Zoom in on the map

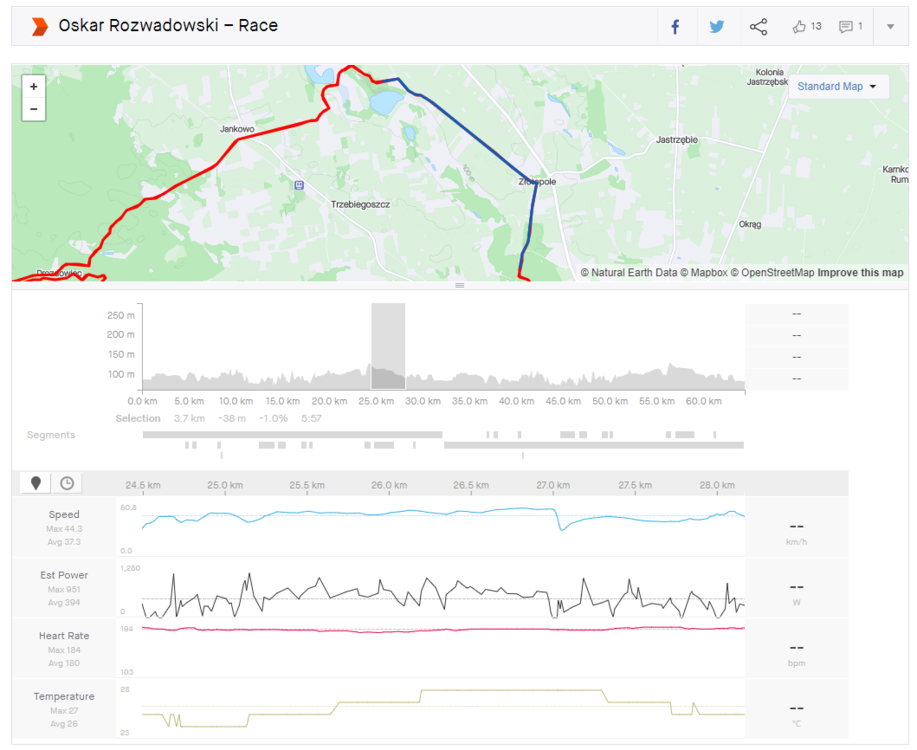pyautogui.click(x=34, y=87)
